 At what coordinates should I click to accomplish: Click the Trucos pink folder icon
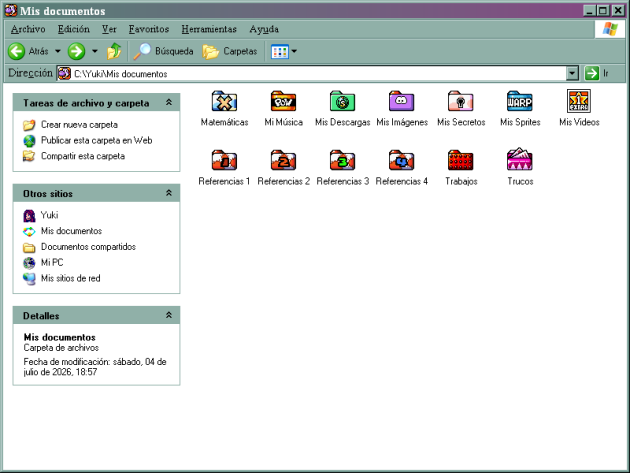pyautogui.click(x=520, y=160)
